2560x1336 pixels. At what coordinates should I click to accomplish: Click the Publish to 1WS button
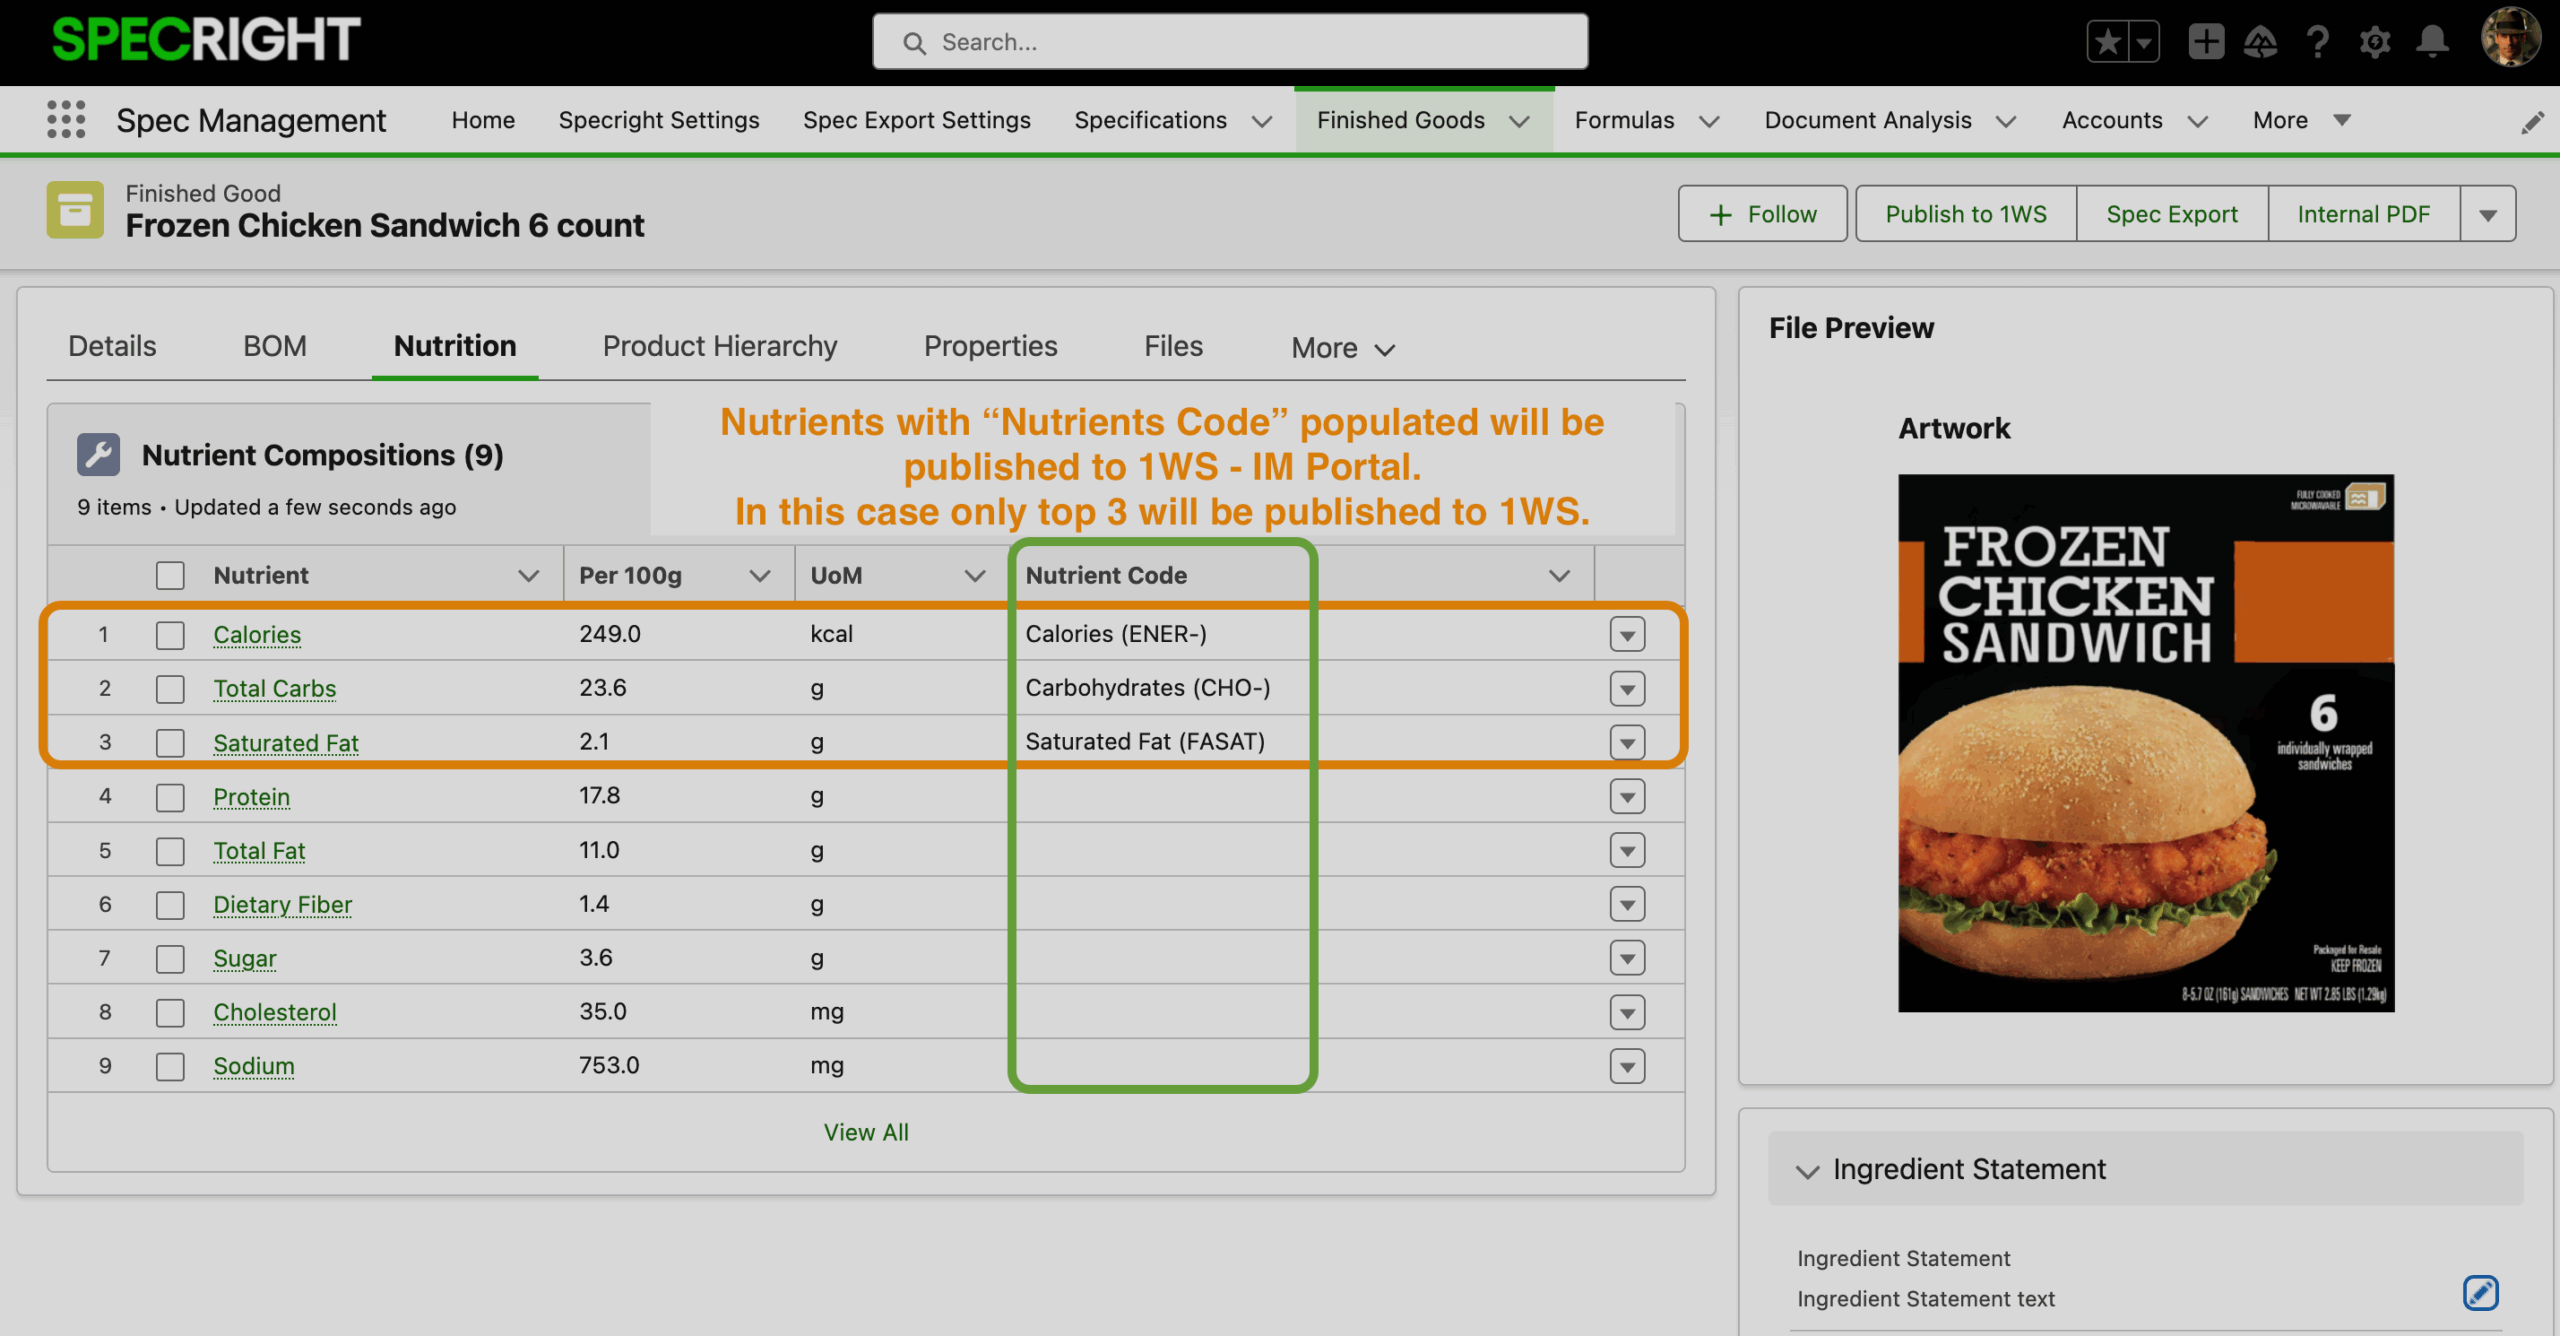(x=1965, y=214)
